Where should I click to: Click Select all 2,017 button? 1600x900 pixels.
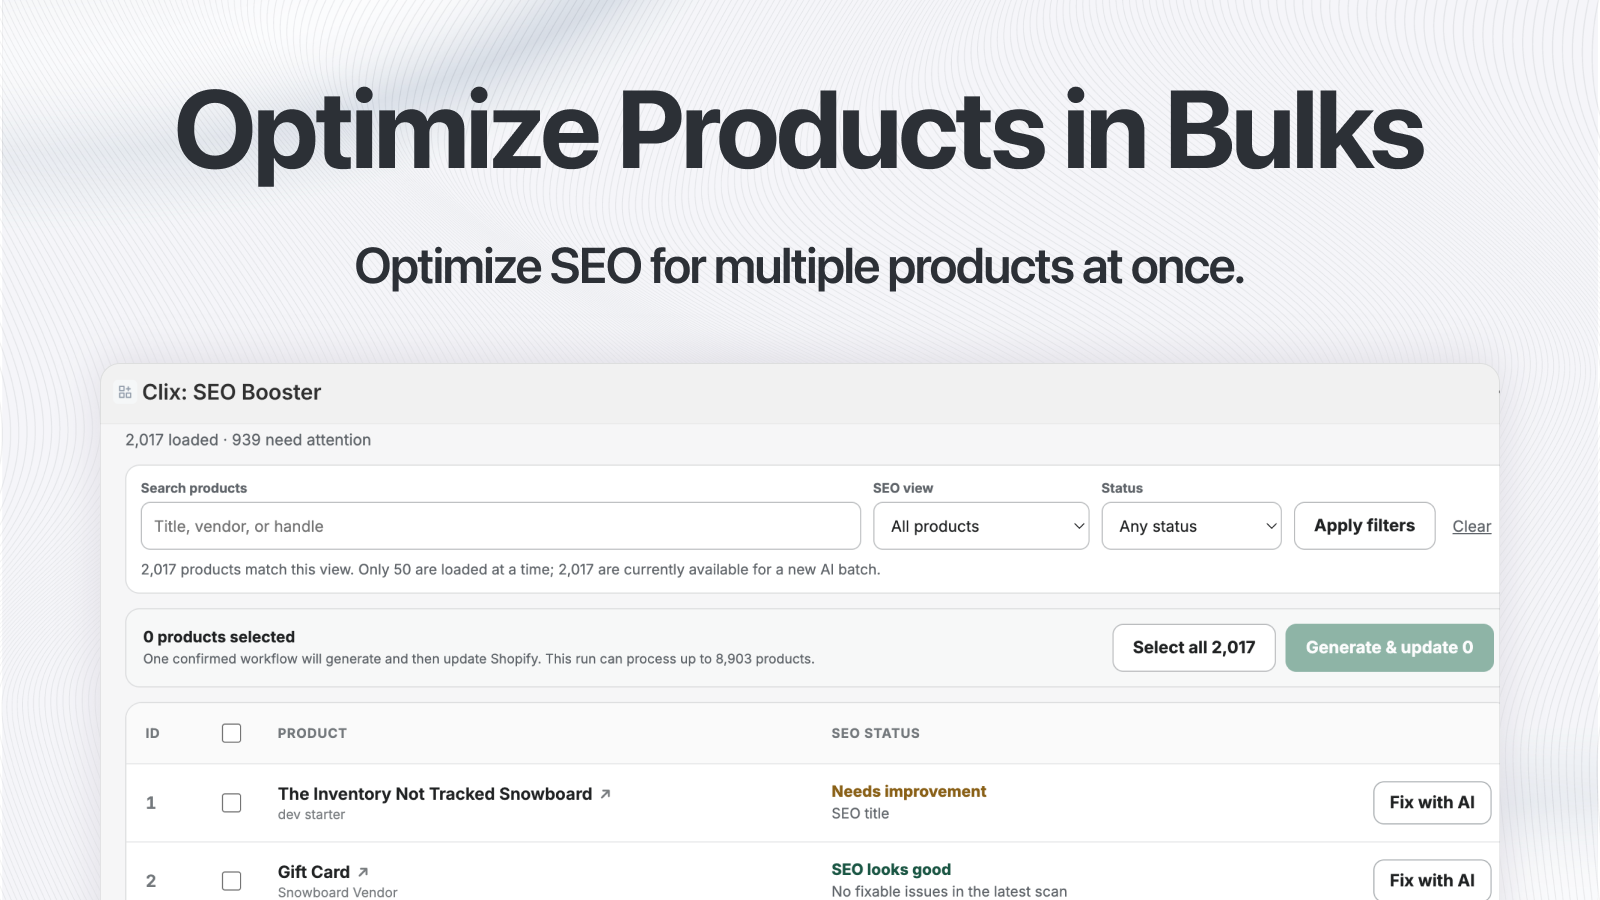tap(1194, 648)
